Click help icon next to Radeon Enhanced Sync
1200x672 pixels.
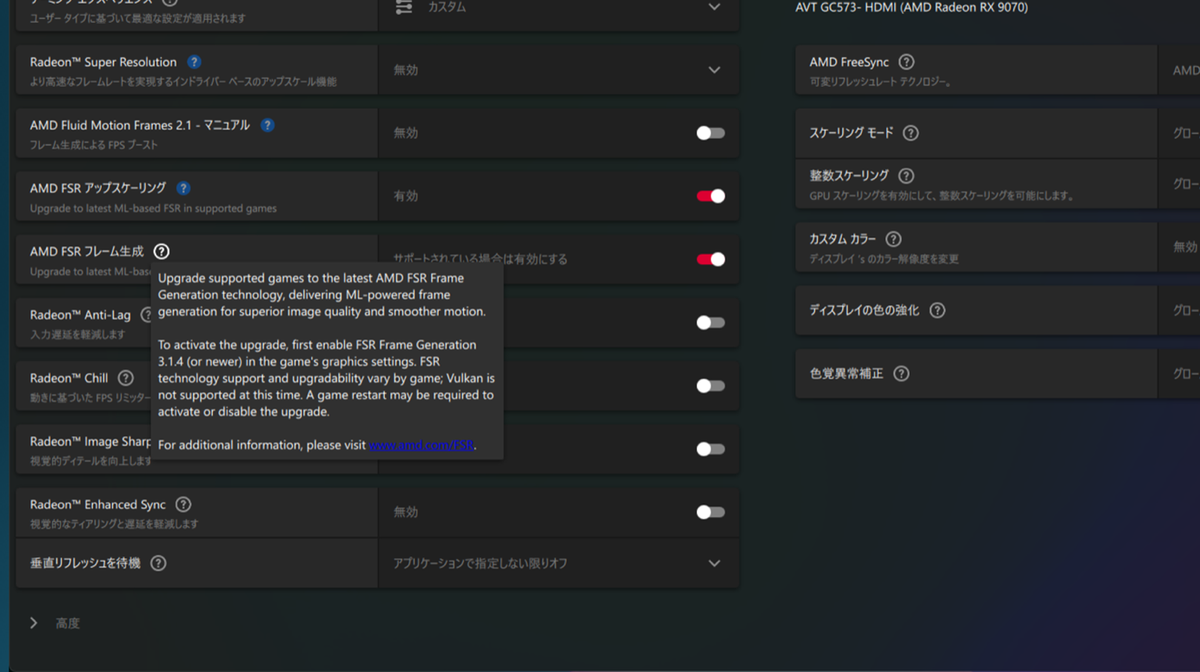(183, 505)
